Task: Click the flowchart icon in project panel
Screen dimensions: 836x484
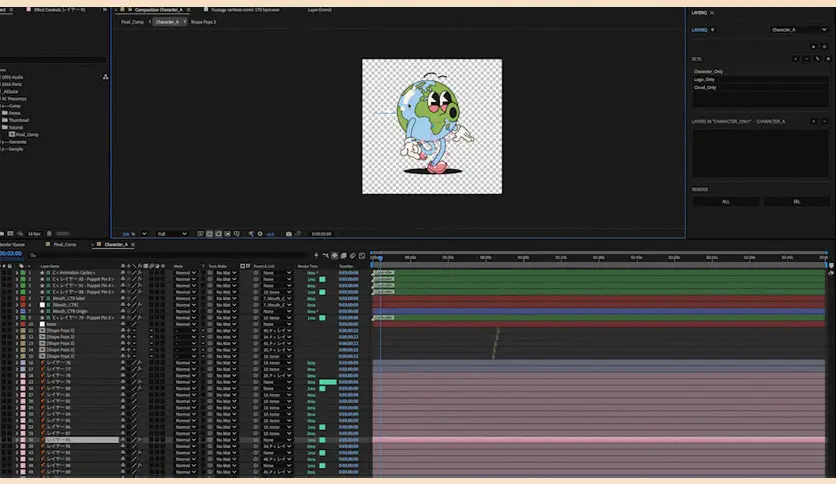Action: pyautogui.click(x=106, y=77)
